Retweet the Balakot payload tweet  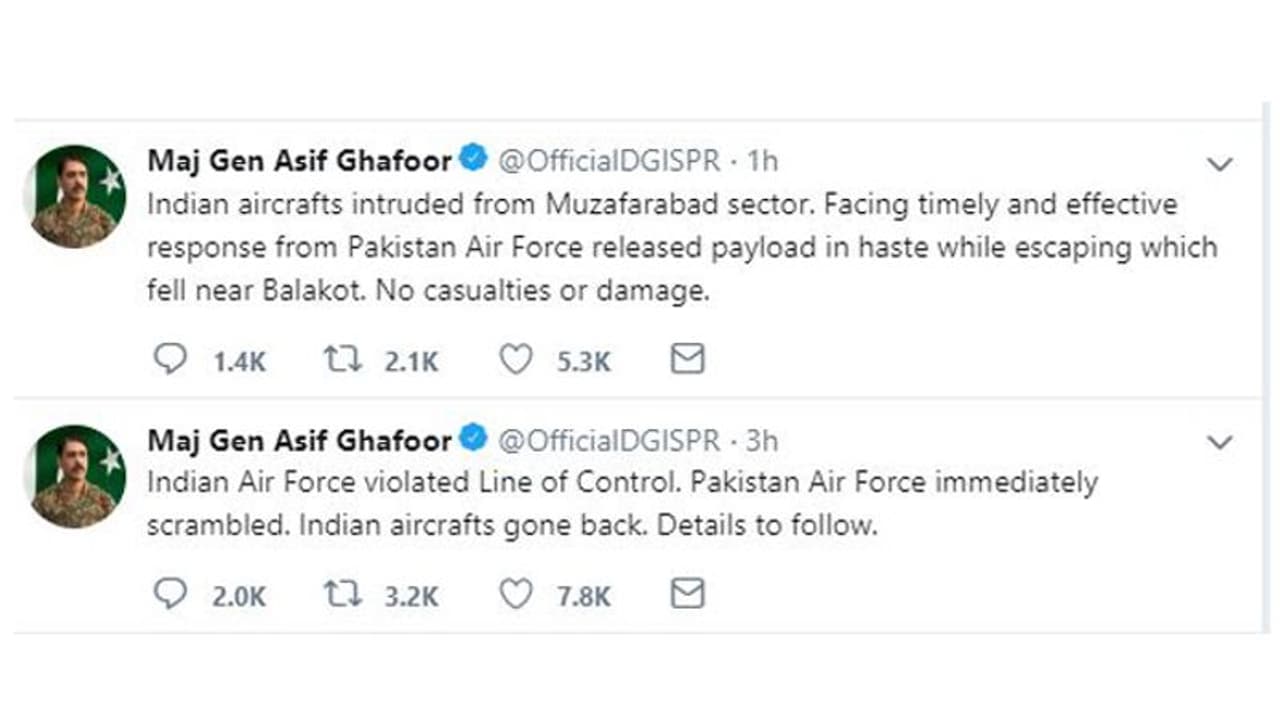(x=342, y=359)
